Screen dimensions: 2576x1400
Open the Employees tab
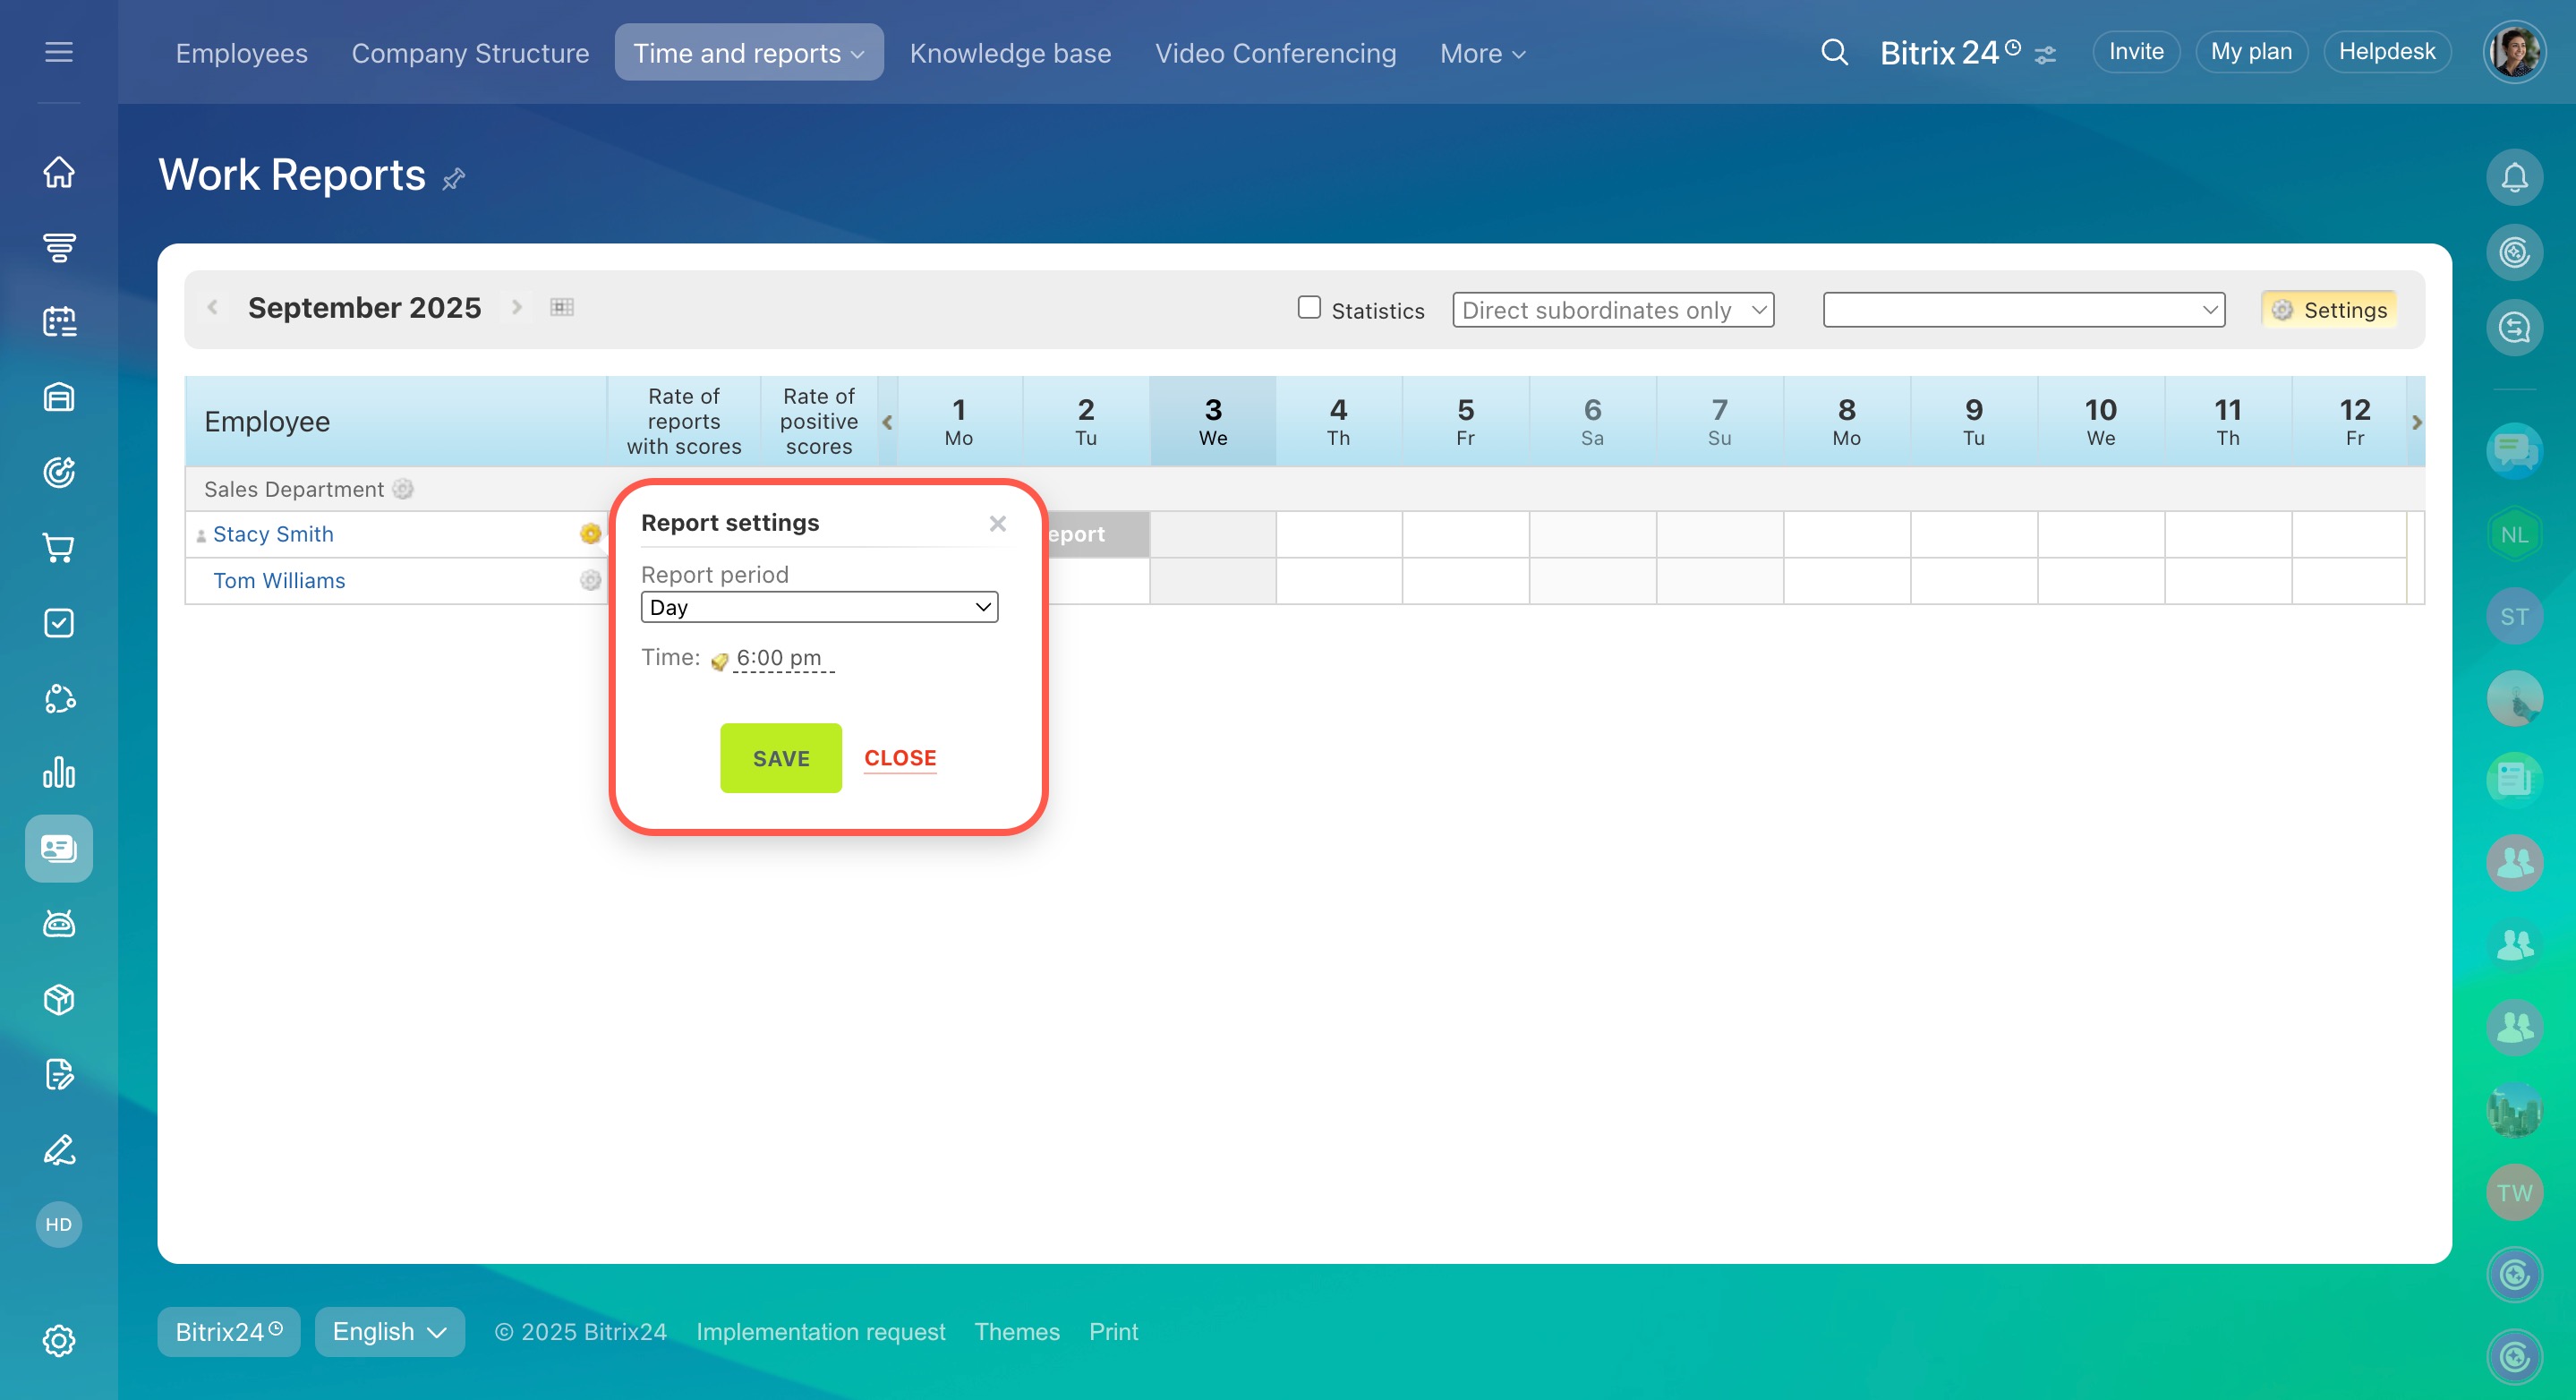242,53
